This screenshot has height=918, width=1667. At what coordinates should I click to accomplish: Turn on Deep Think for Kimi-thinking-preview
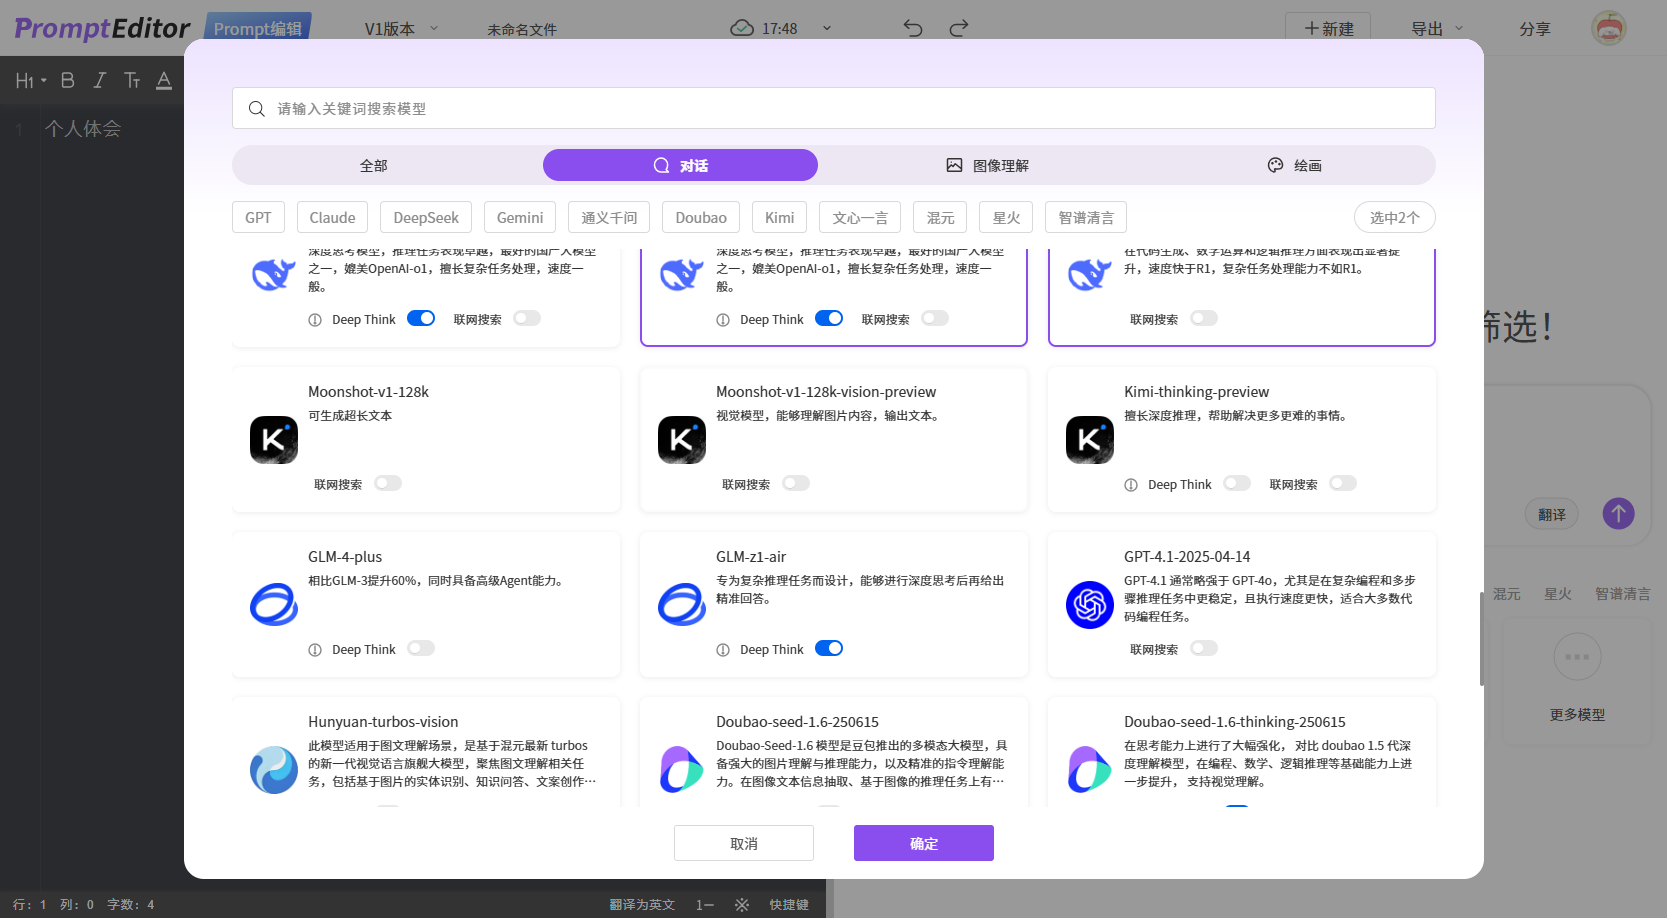pos(1237,483)
